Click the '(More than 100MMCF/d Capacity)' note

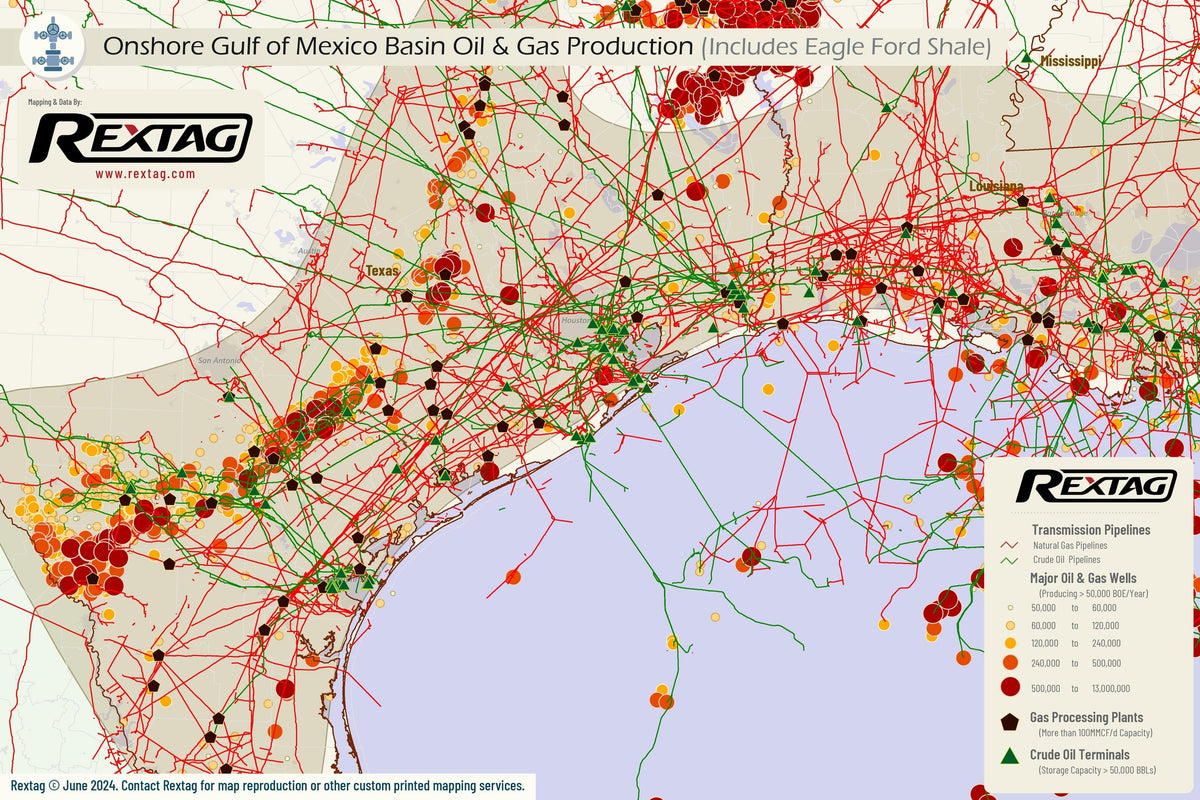(1095, 733)
